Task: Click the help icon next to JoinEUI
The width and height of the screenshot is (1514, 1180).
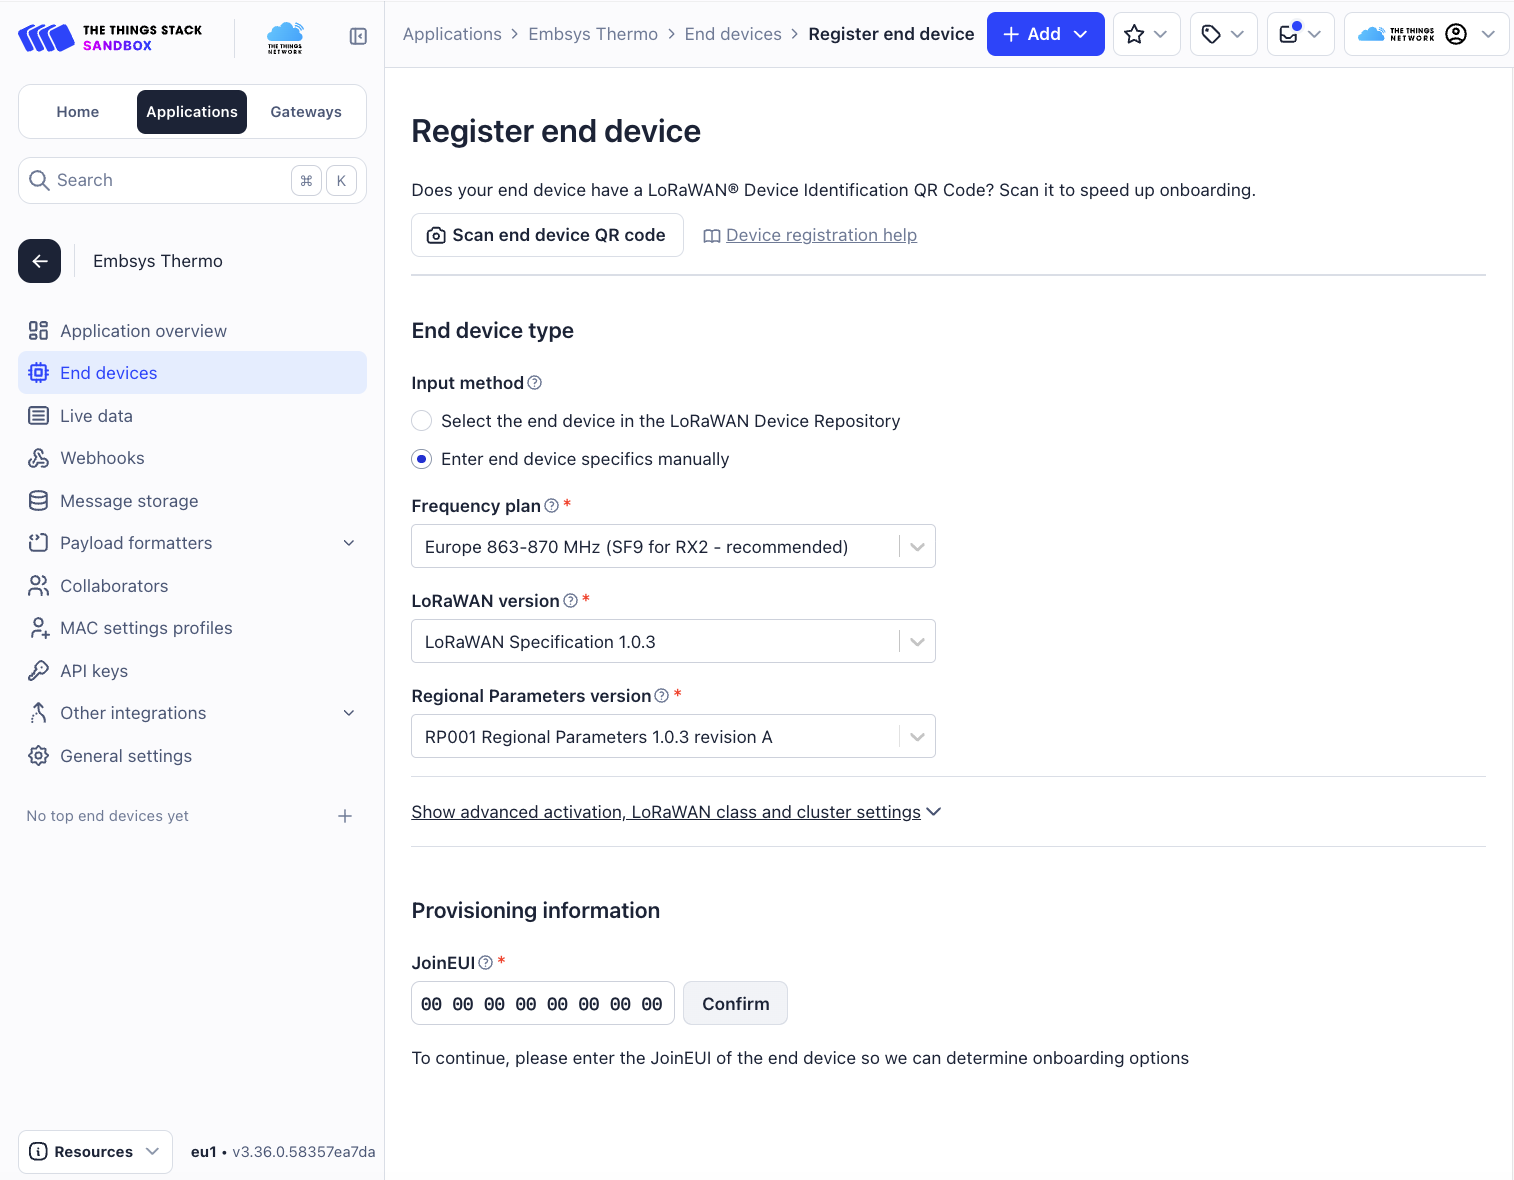Action: (486, 963)
